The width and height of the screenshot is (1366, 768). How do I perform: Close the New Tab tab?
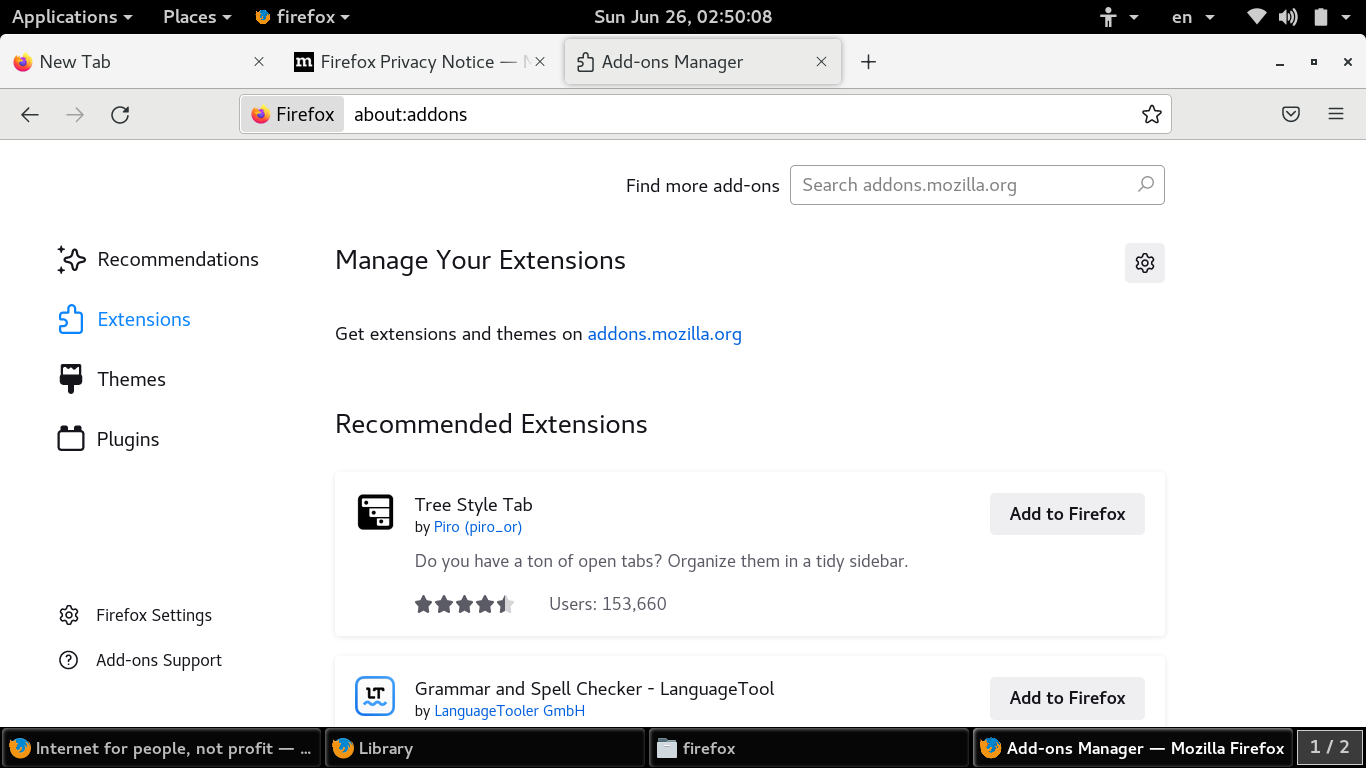pos(259,62)
